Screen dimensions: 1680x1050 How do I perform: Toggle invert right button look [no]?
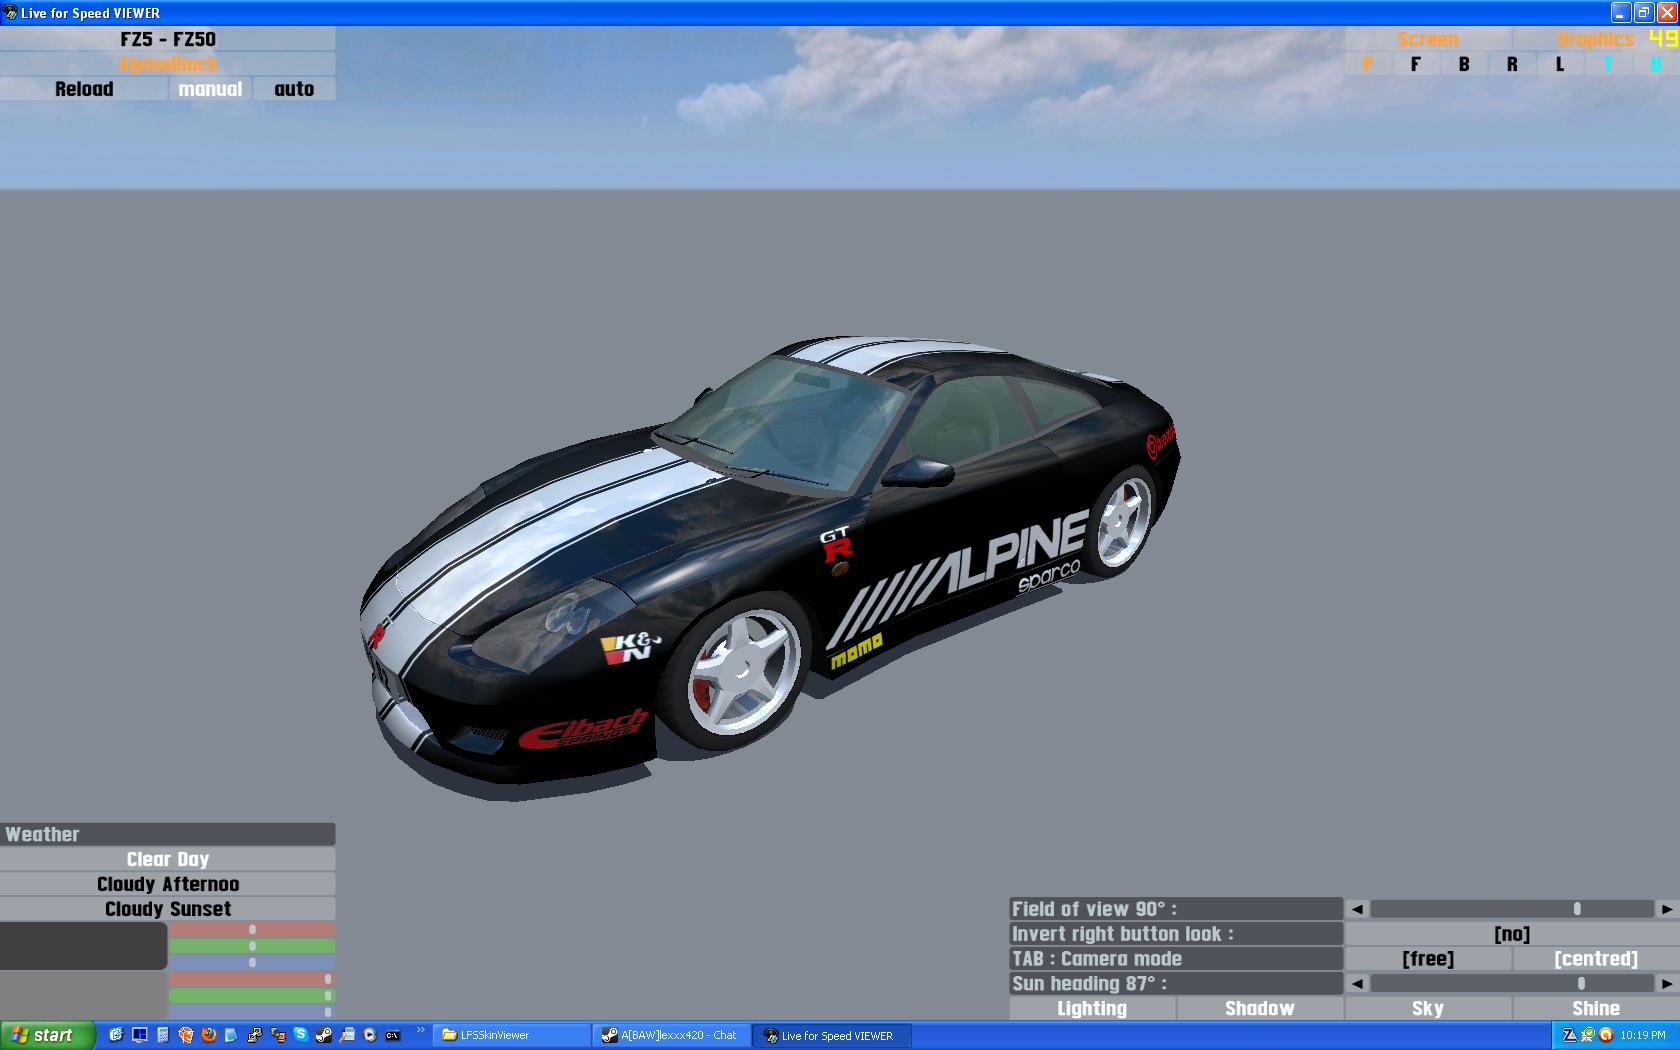[1512, 934]
